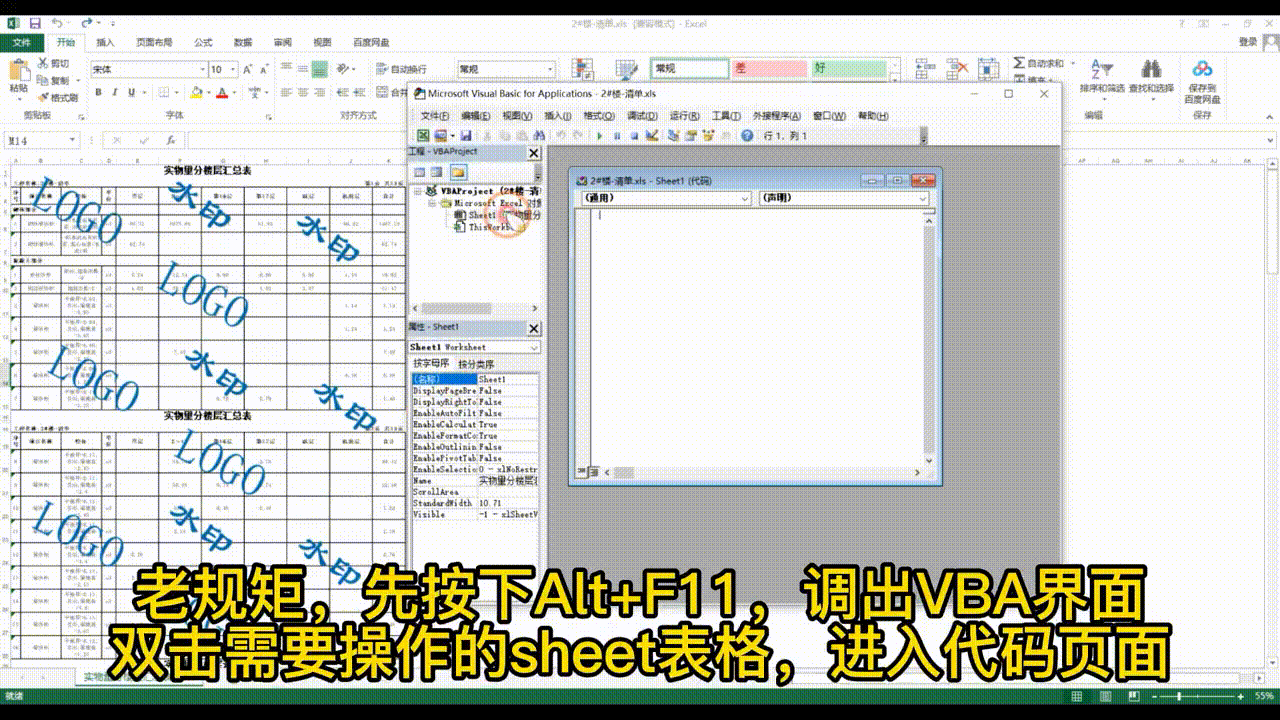
Task: Toggle Folders icon in project panel
Action: (458, 172)
